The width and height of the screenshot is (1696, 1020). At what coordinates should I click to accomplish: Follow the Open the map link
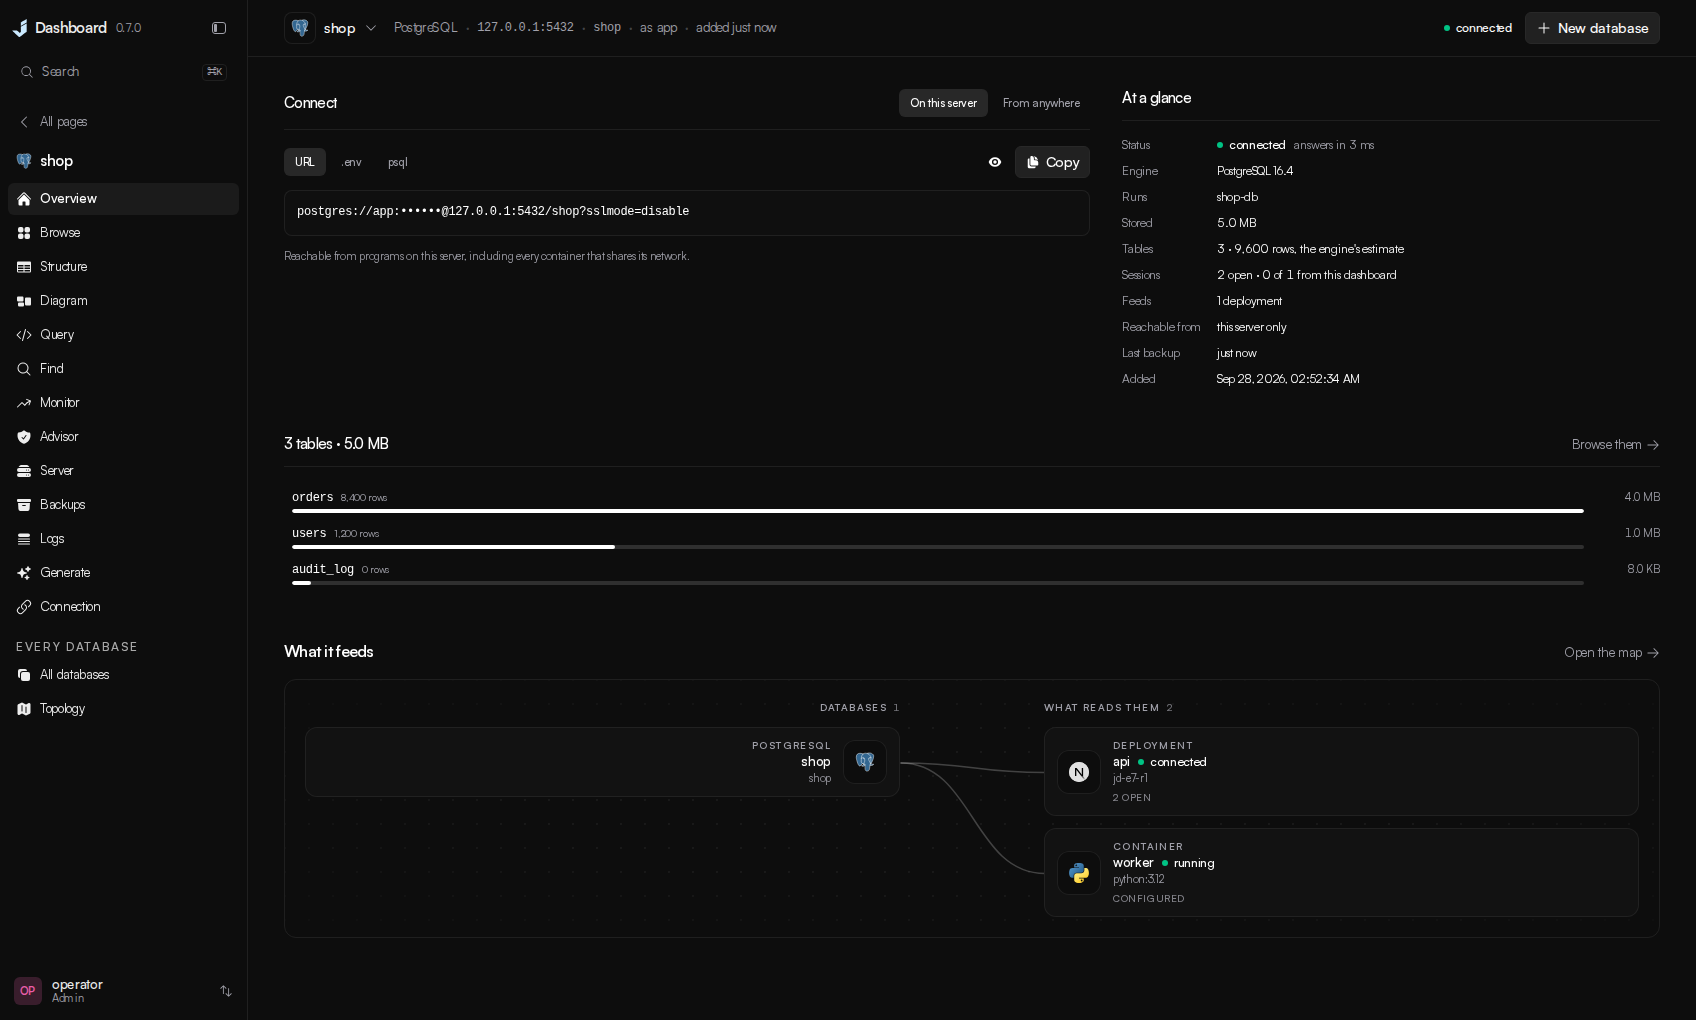(x=1612, y=653)
